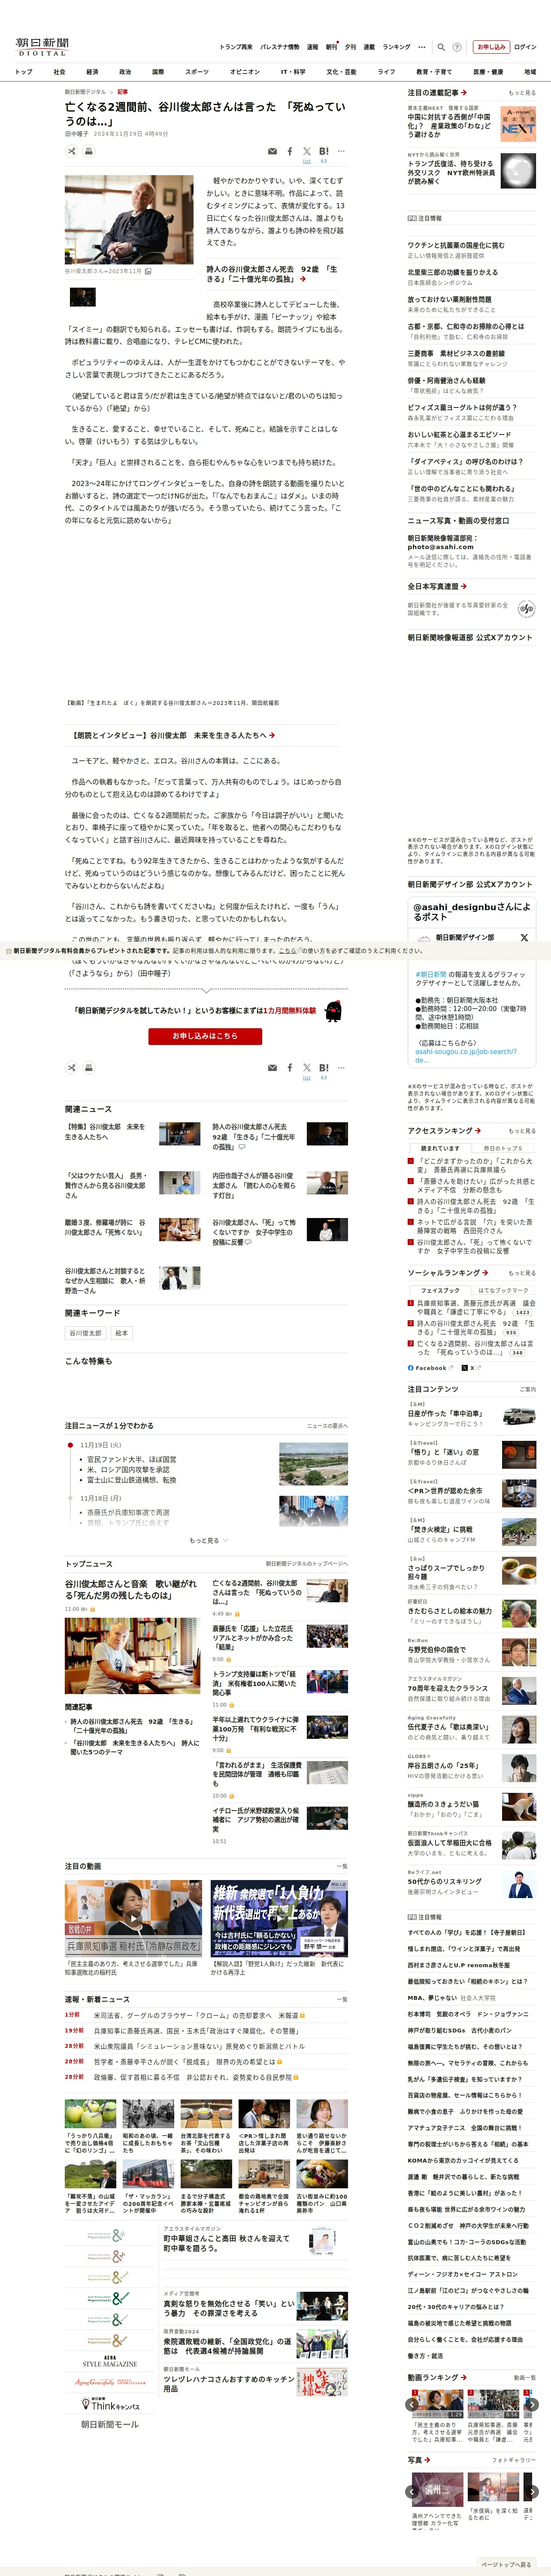Click the ログイン link in header
551x2576 pixels.
click(525, 47)
